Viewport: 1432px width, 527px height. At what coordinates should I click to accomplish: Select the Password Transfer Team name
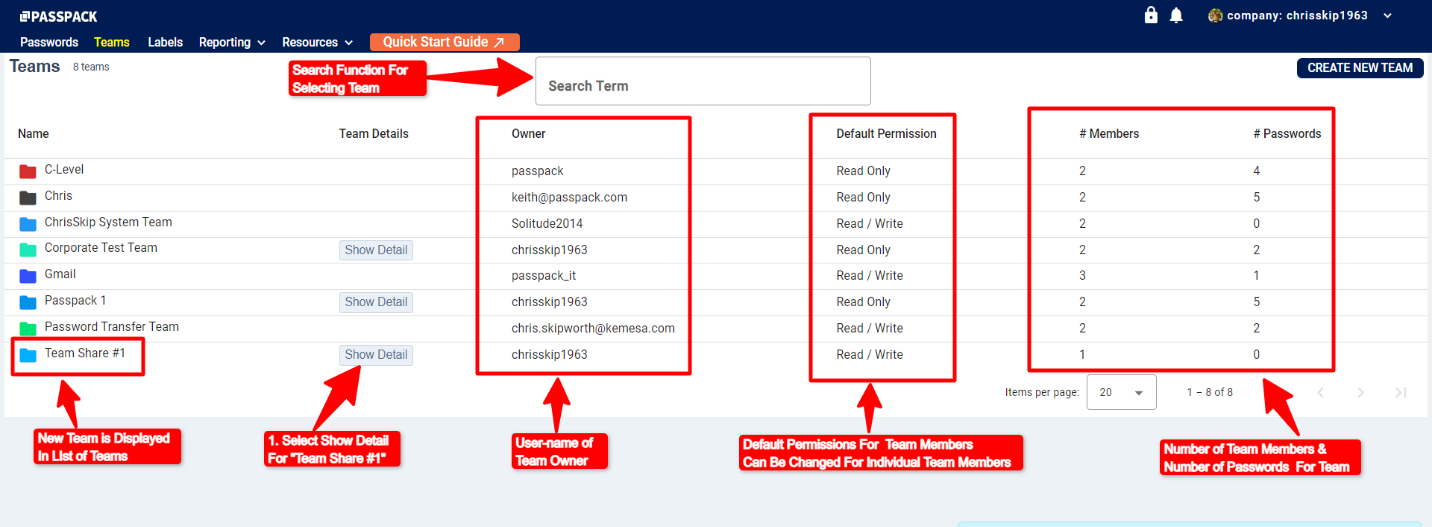112,327
